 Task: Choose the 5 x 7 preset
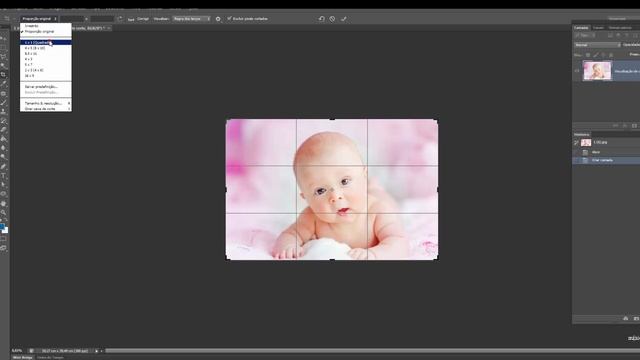point(46,64)
